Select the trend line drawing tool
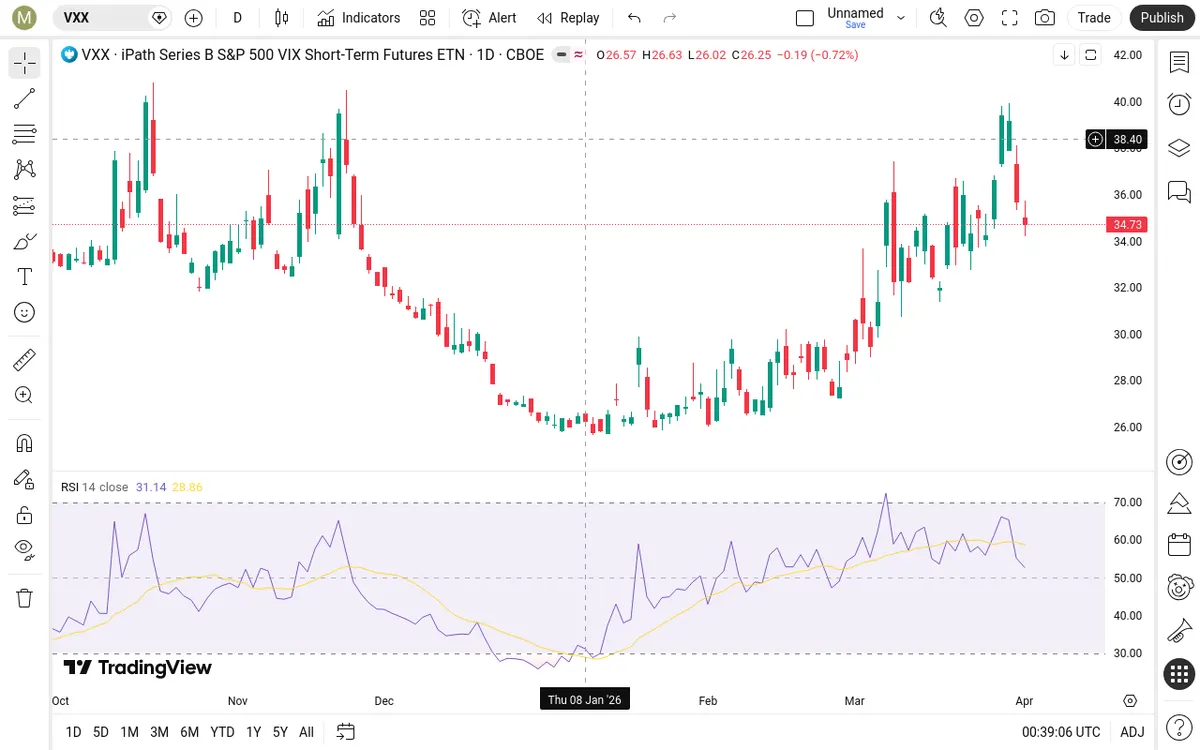Image resolution: width=1200 pixels, height=750 pixels. 25,99
